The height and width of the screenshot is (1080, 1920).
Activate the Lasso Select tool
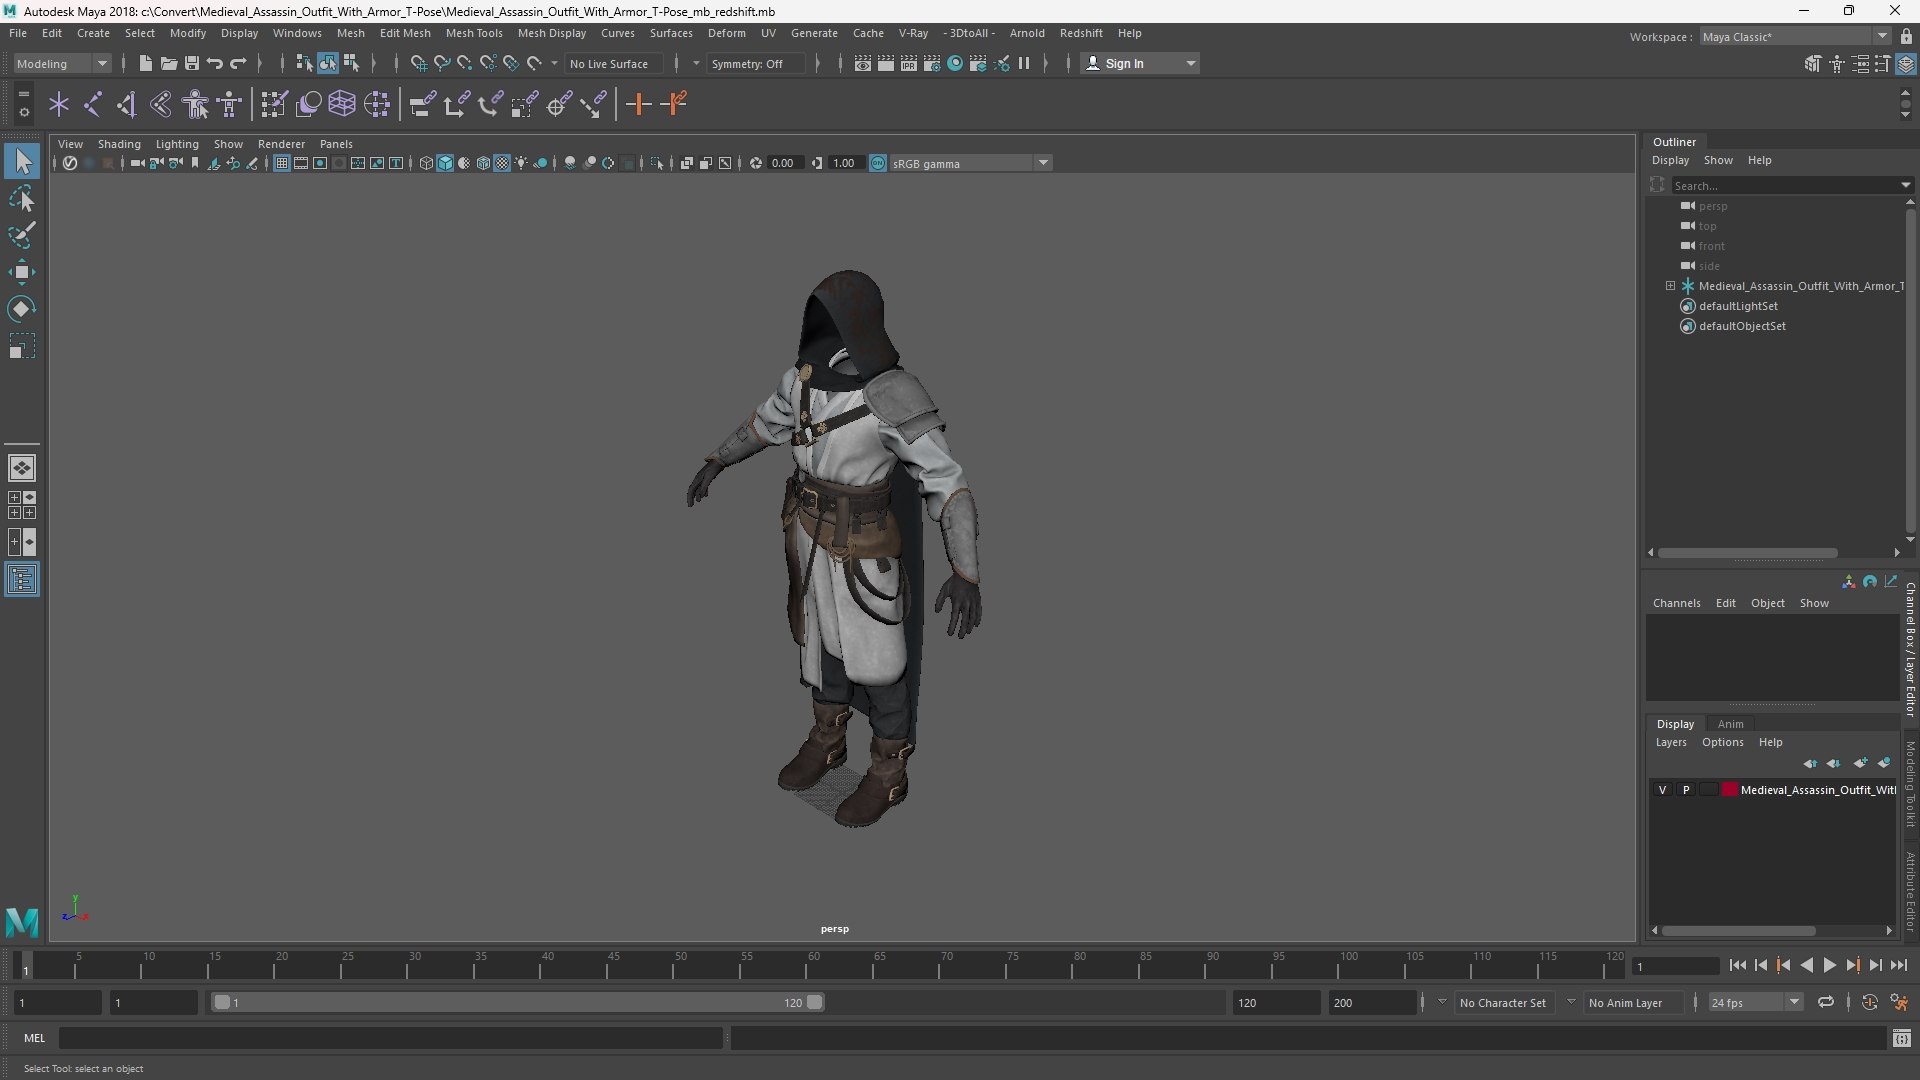coord(22,199)
